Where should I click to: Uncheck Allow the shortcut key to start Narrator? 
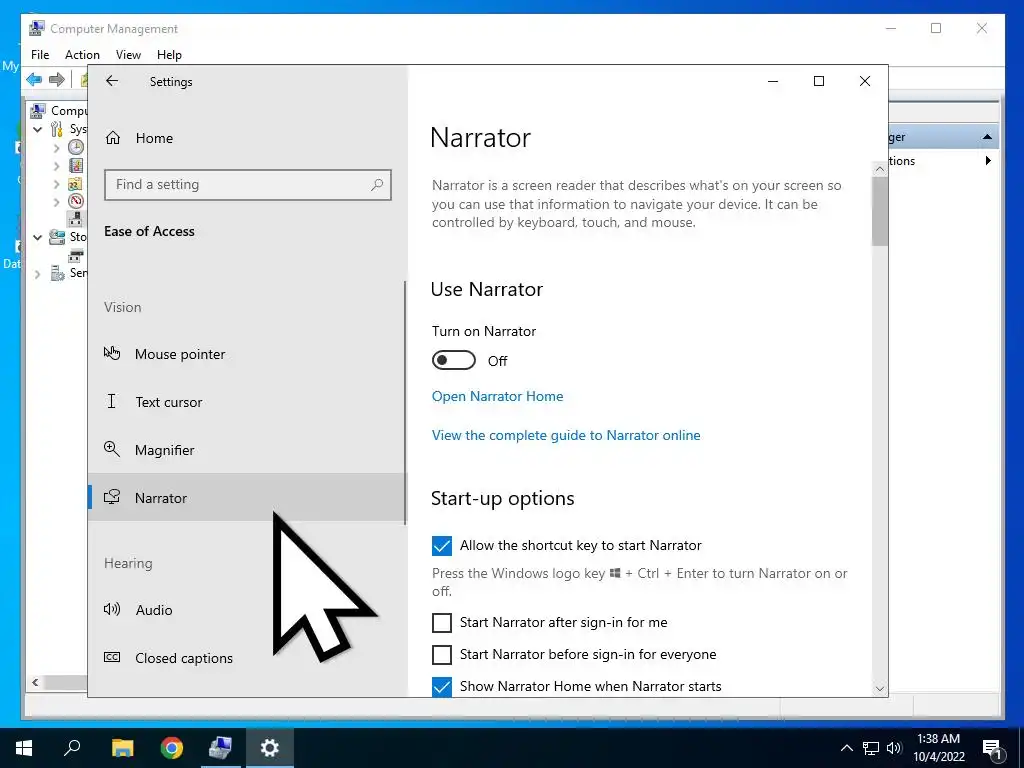(441, 545)
